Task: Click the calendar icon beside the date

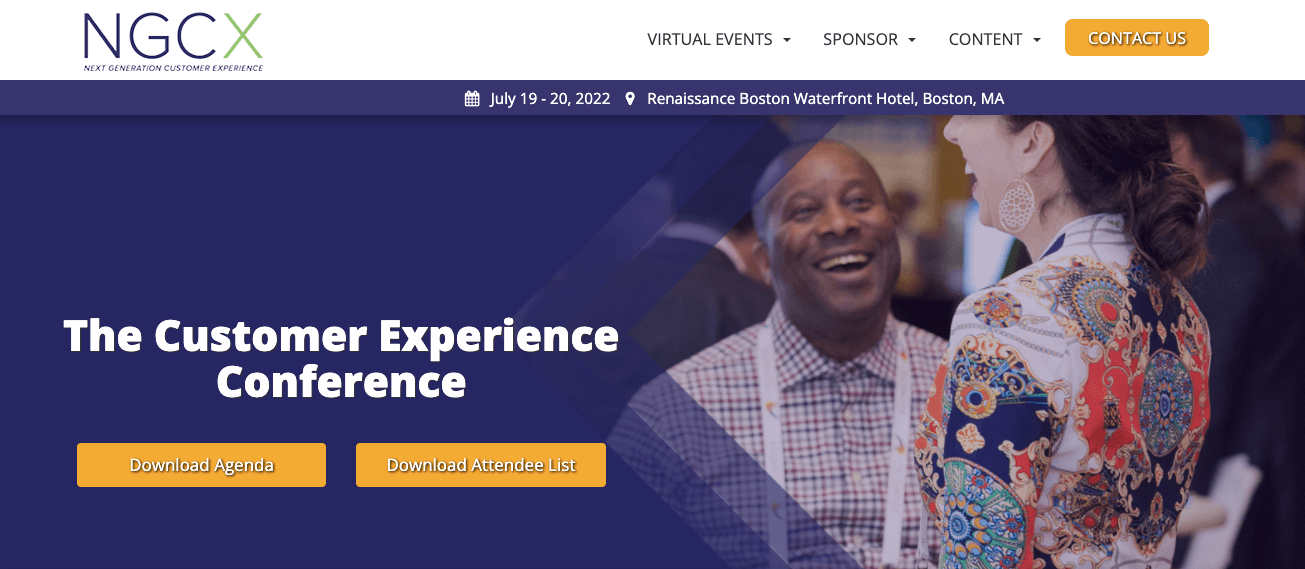Action: coord(472,99)
